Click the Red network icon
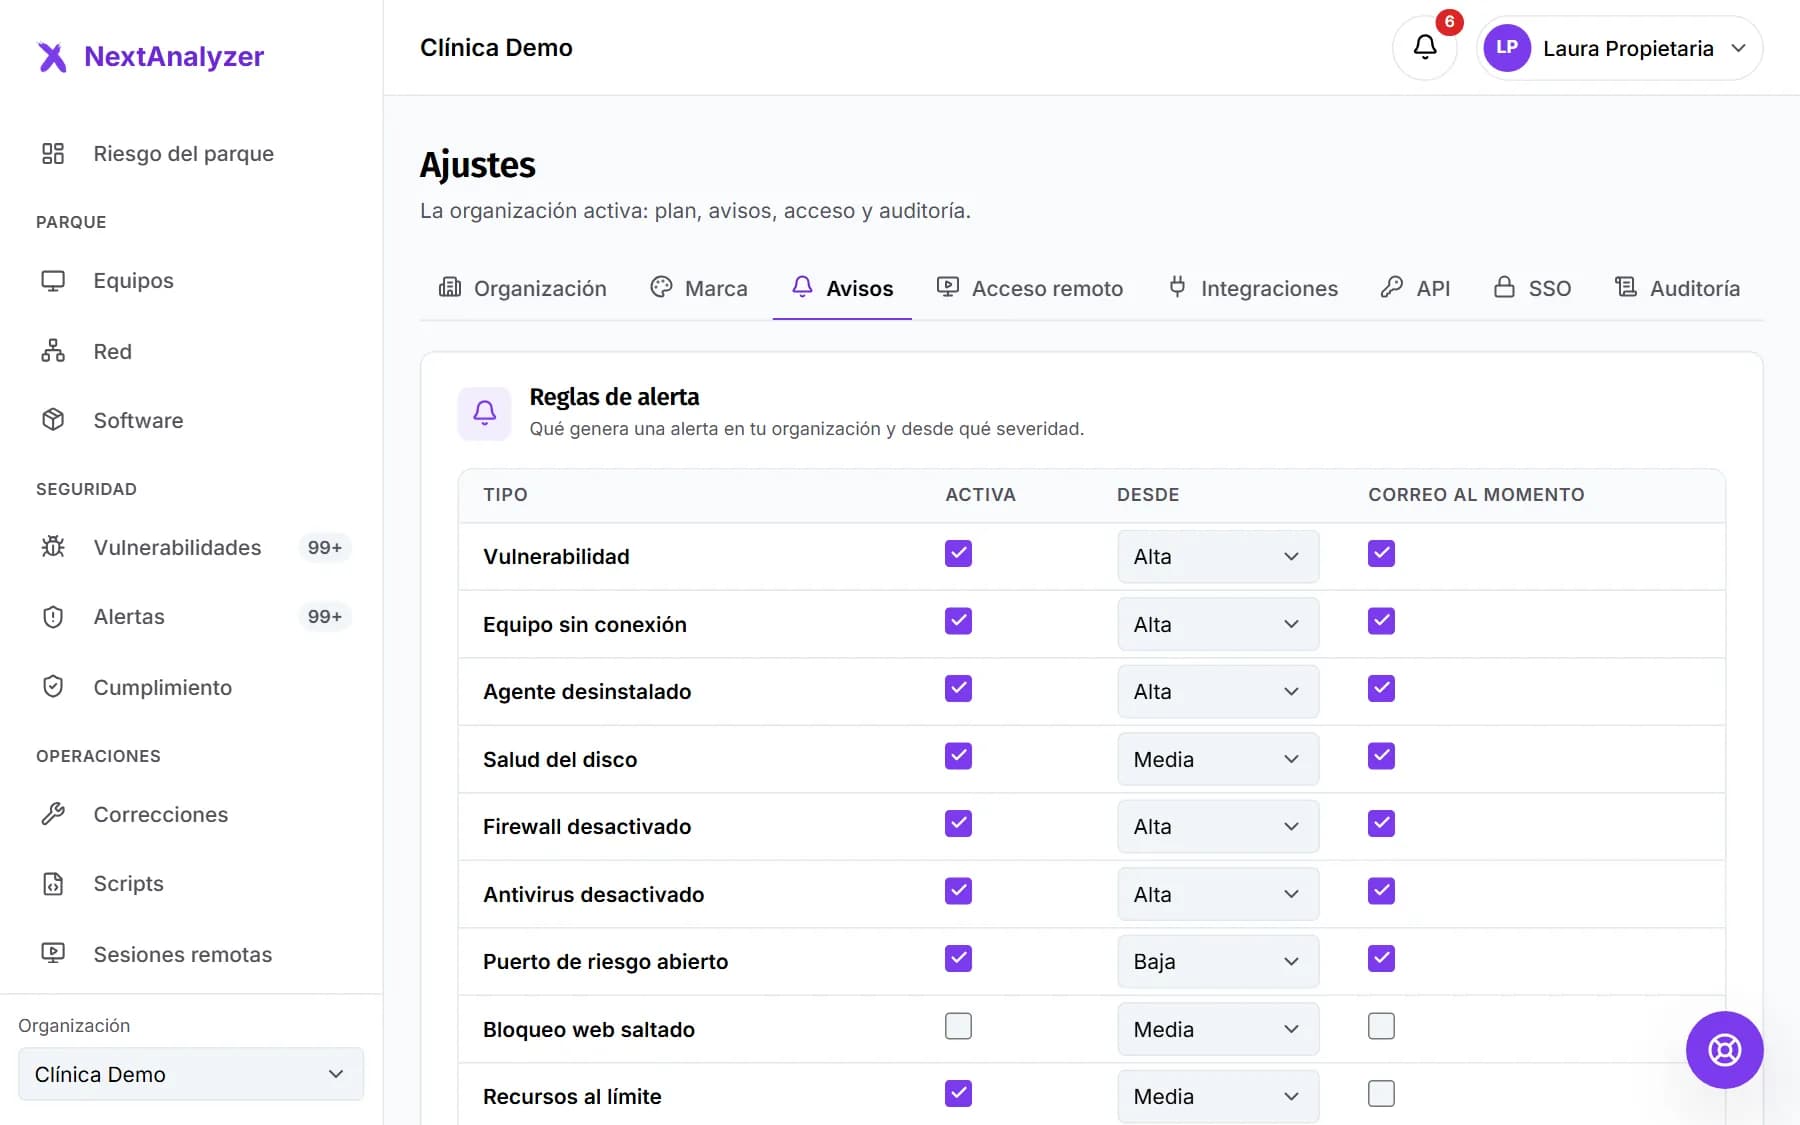Viewport: 1800px width, 1125px height. pos(53,351)
